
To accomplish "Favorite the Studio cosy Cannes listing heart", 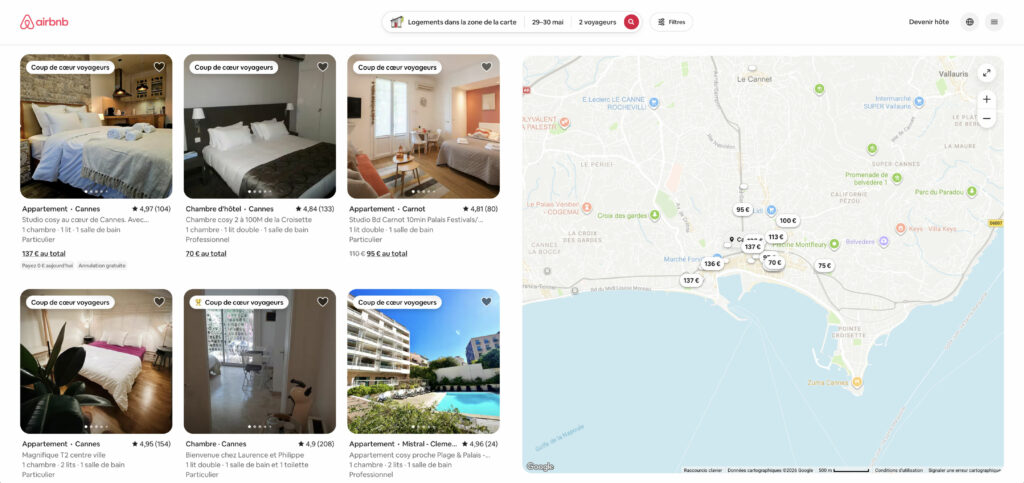I will 159,67.
